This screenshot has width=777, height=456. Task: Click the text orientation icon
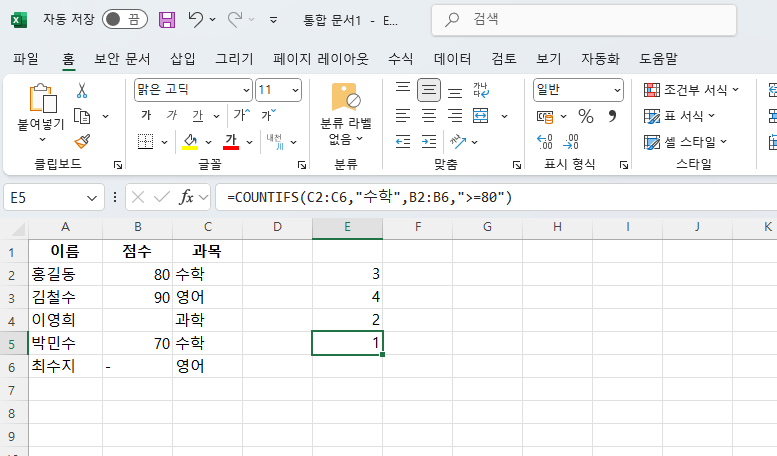458,142
